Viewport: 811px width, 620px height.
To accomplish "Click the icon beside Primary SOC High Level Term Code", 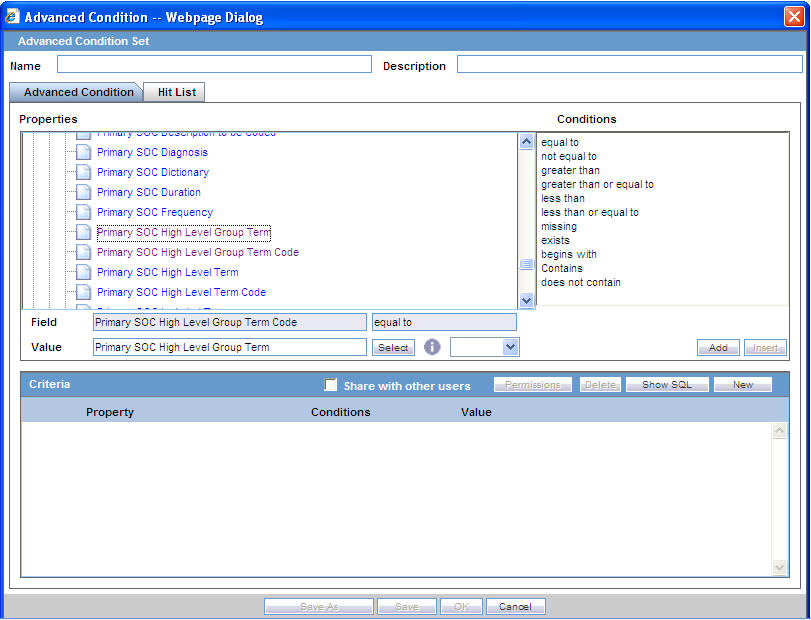I will tap(82, 292).
